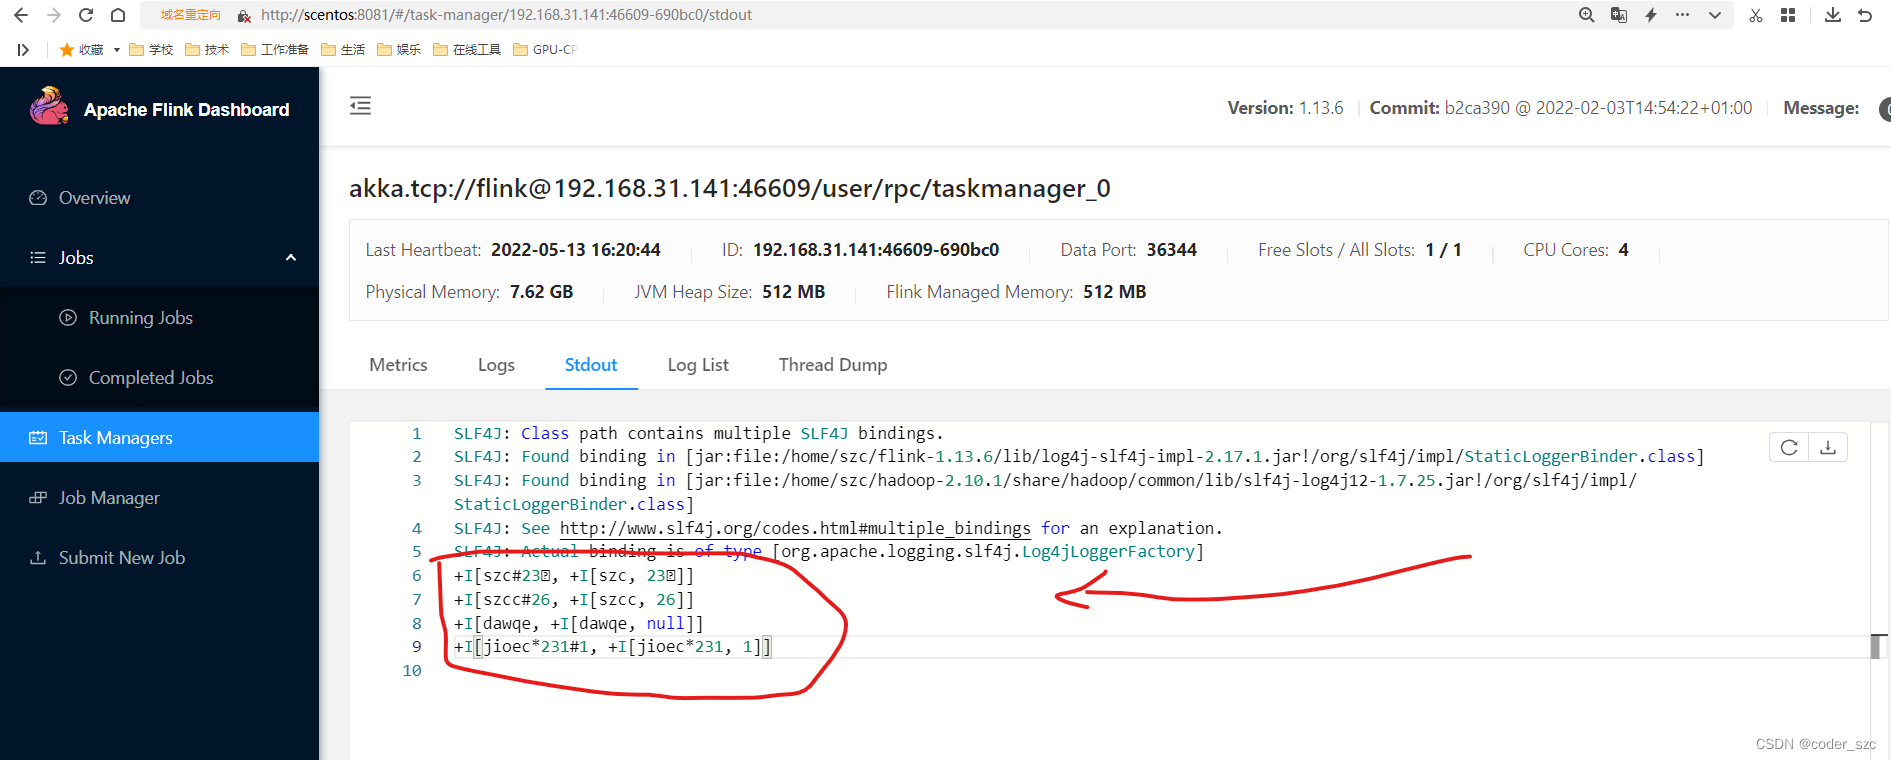The width and height of the screenshot is (1891, 760).
Task: Switch to the Log List tab
Action: point(698,365)
